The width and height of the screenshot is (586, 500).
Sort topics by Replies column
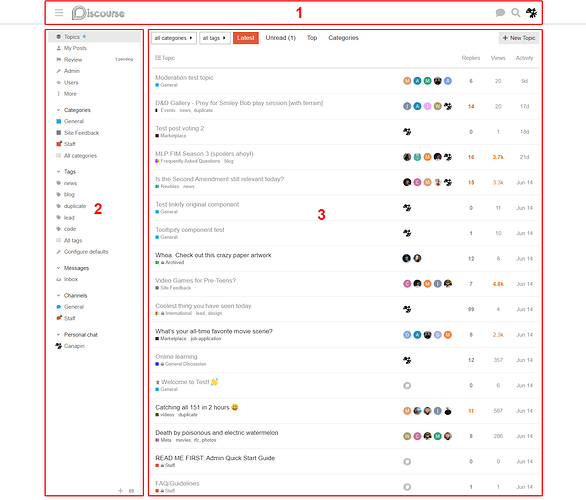(x=471, y=58)
